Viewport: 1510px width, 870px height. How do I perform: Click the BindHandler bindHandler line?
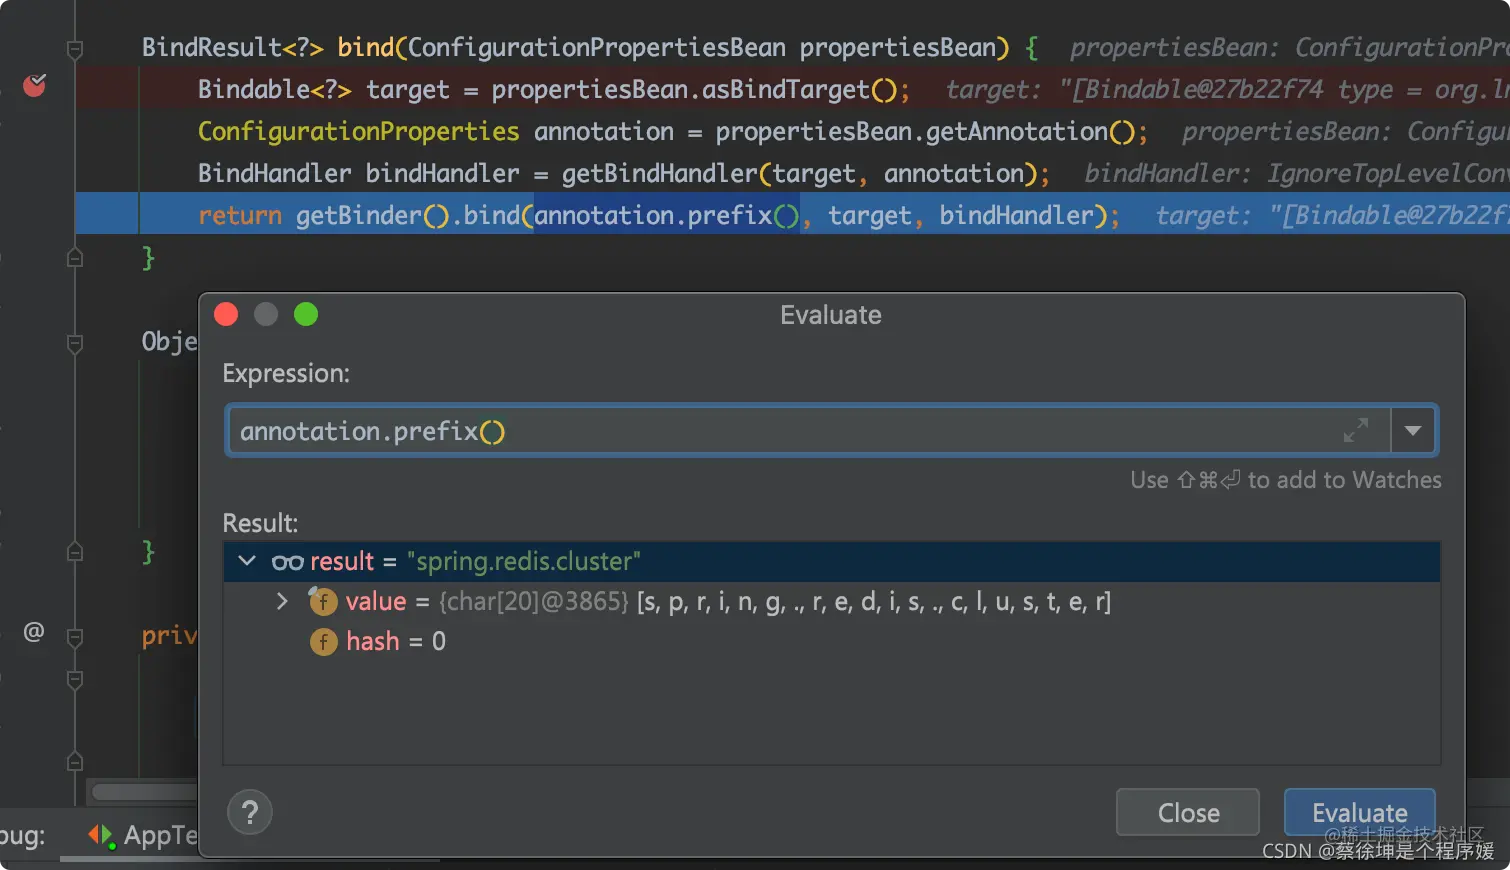[x=624, y=173]
